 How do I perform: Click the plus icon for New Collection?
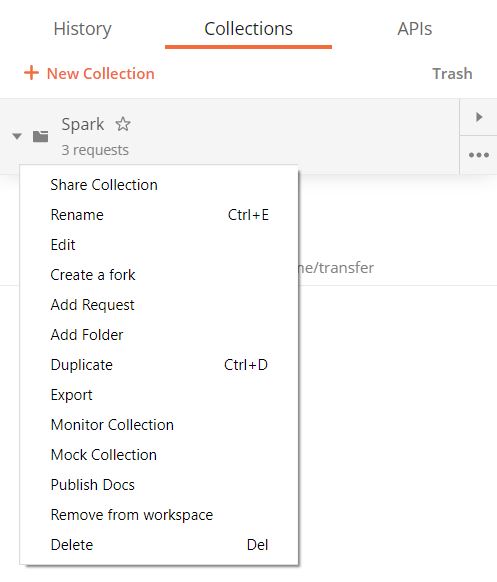click(31, 73)
